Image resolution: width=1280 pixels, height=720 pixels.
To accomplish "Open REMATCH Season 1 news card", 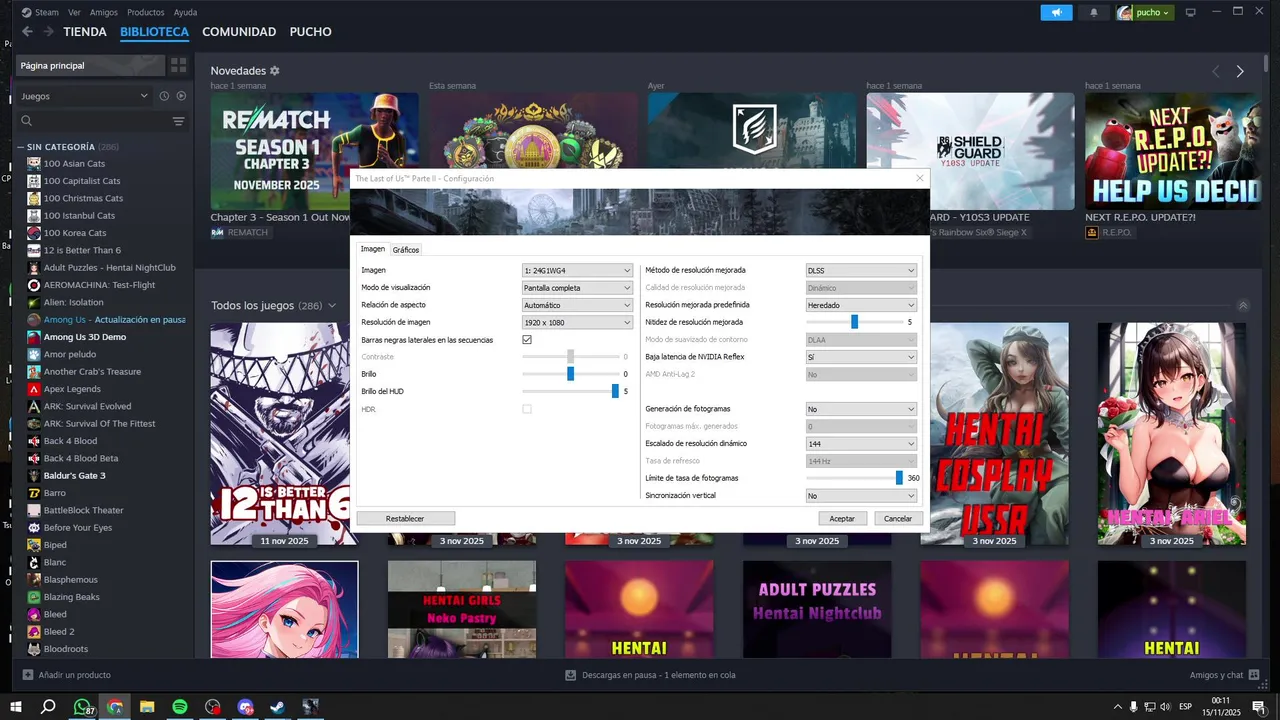I will [315, 151].
